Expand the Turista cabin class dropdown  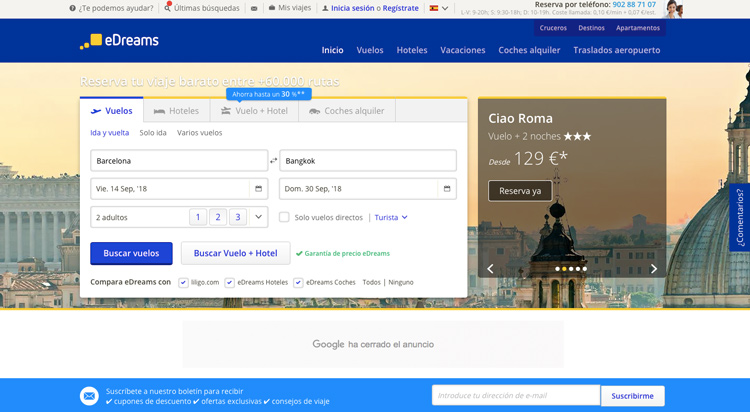391,217
